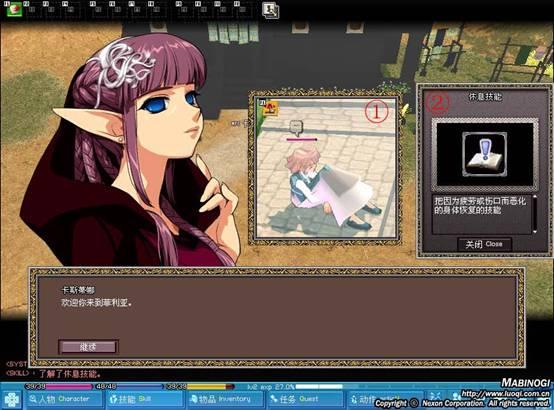The image size is (554, 410).
Task: Click the 休息技能 panel title
Action: (485, 96)
